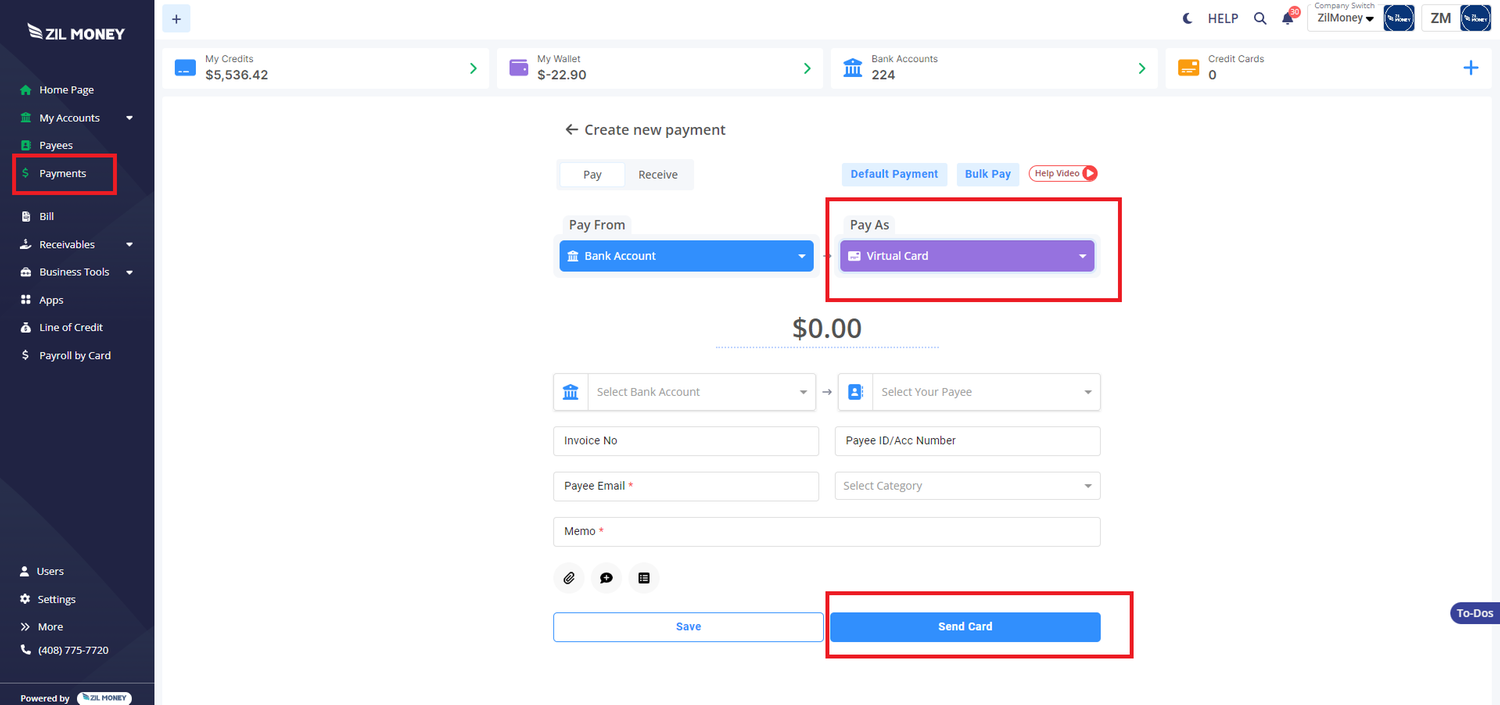
Task: Click the plus quick-add button in top bar
Action: point(176,18)
